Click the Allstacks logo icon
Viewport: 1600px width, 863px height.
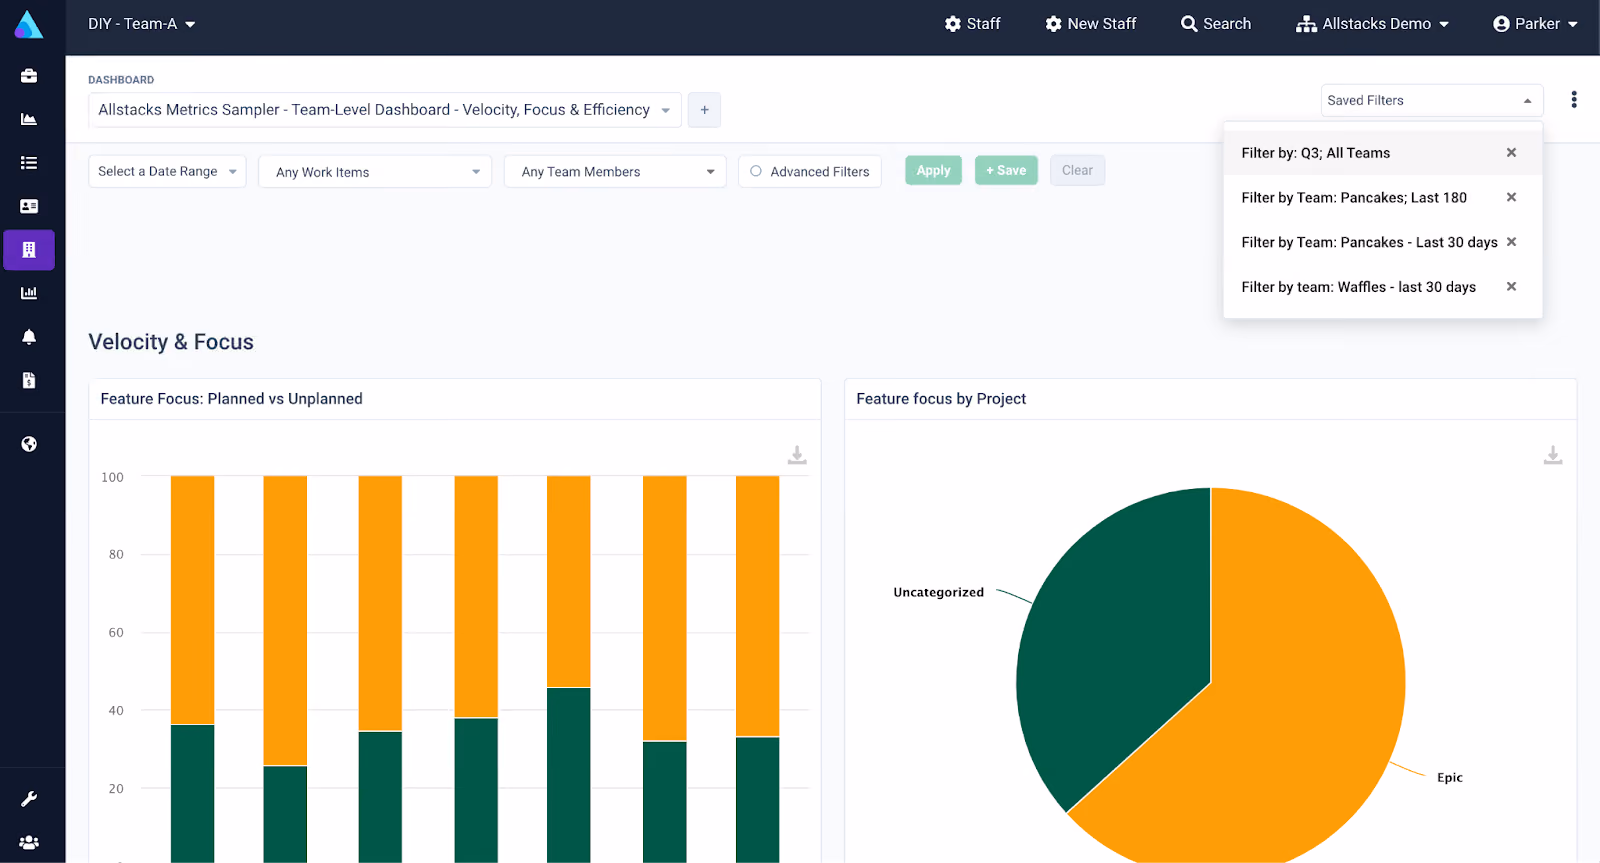click(29, 24)
